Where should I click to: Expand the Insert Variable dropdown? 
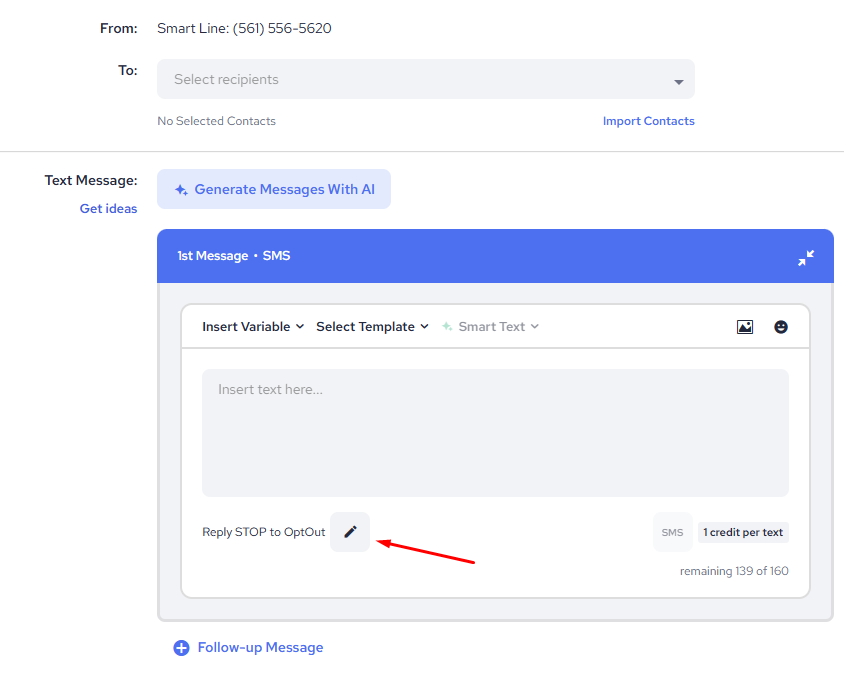253,327
